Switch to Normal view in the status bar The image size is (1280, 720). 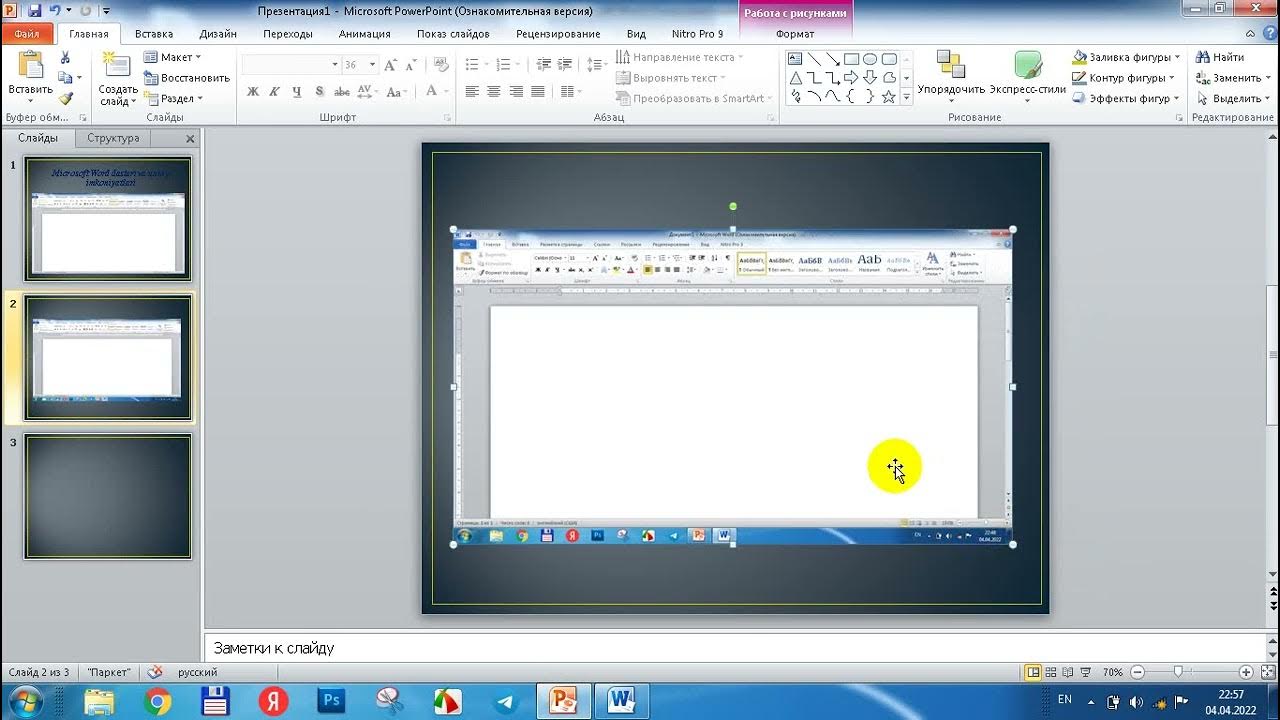coord(1033,672)
